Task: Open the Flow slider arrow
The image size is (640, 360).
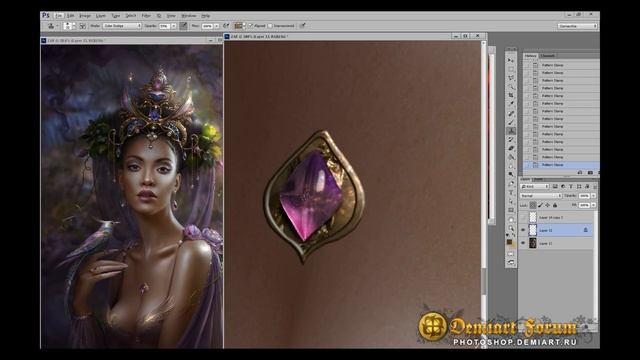Action: (217, 26)
